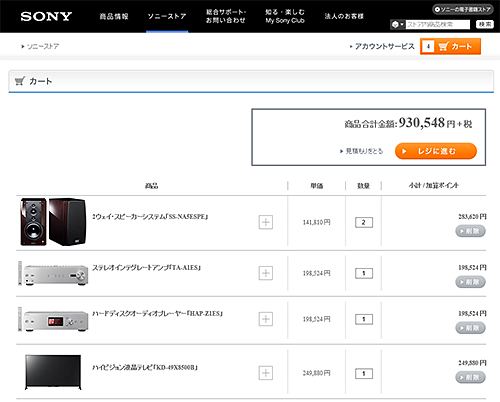This screenshot has width=500, height=402.
Task: Expand details for HAP-Z1ES player row
Action: (266, 319)
